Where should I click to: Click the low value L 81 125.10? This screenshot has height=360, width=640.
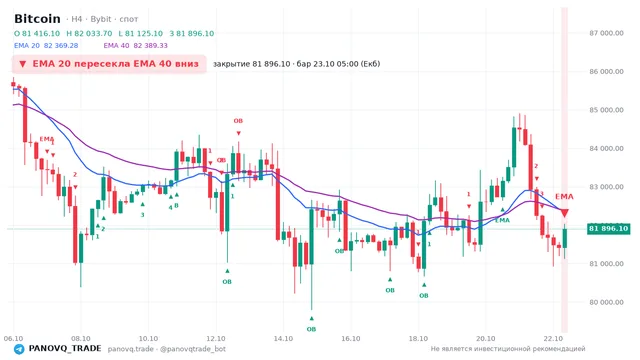(x=140, y=33)
